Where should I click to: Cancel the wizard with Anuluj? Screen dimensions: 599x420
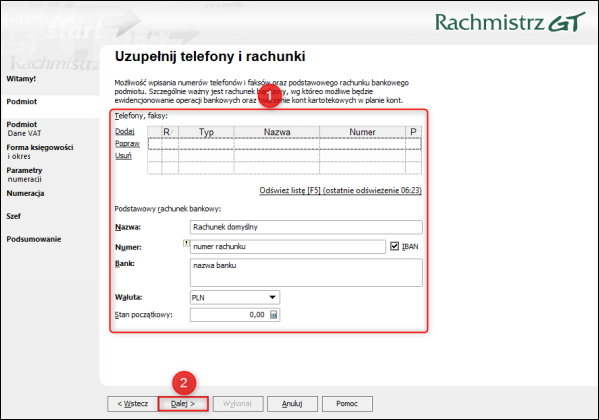pos(292,404)
